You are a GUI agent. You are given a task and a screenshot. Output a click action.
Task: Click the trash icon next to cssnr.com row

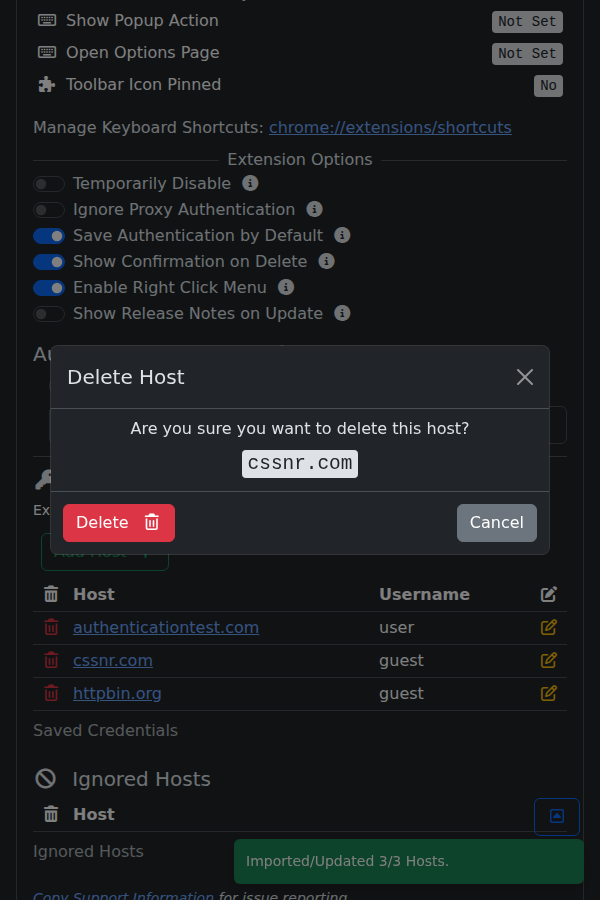pyautogui.click(x=50, y=660)
